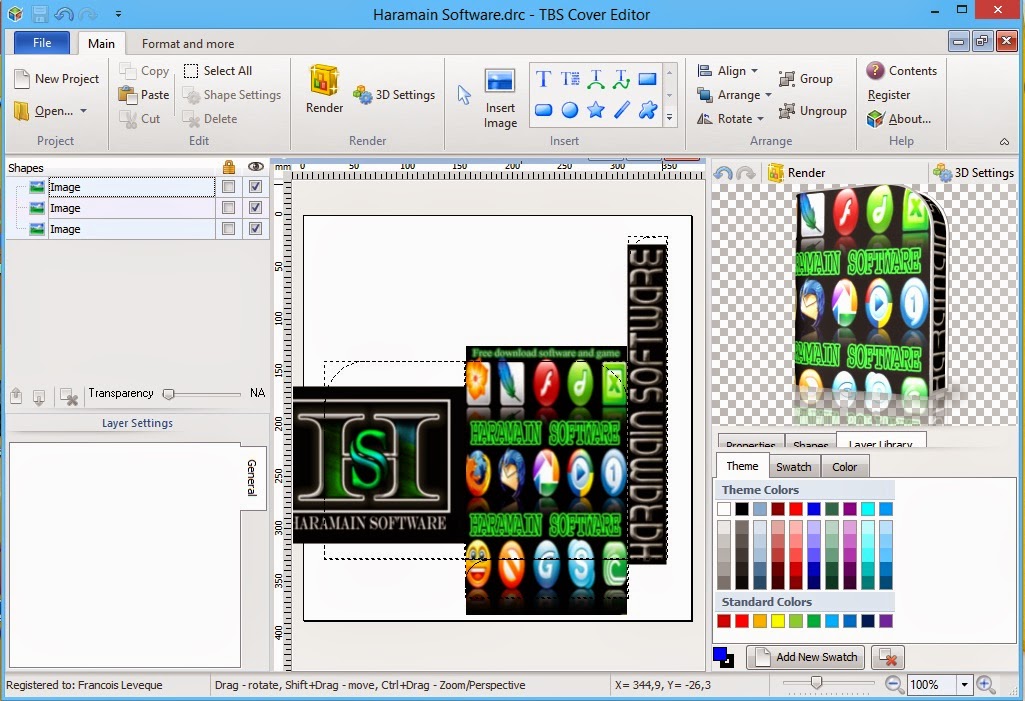Select the star shape tool
The height and width of the screenshot is (701, 1025).
point(596,110)
